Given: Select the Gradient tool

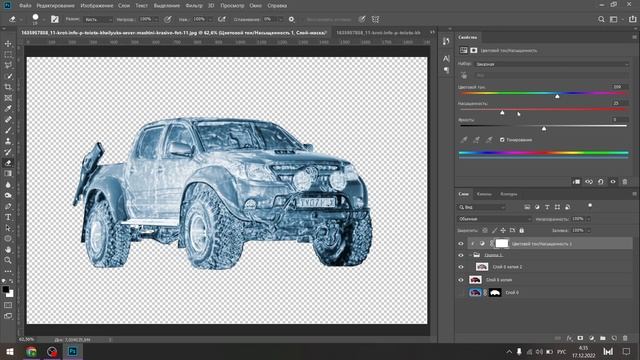Looking at the screenshot, I should tap(8, 173).
